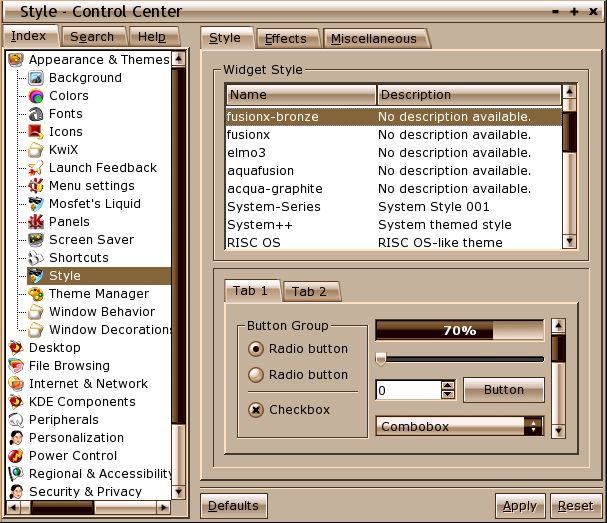607x523 pixels.
Task: Click the Shortcuts icon
Action: pos(36,258)
